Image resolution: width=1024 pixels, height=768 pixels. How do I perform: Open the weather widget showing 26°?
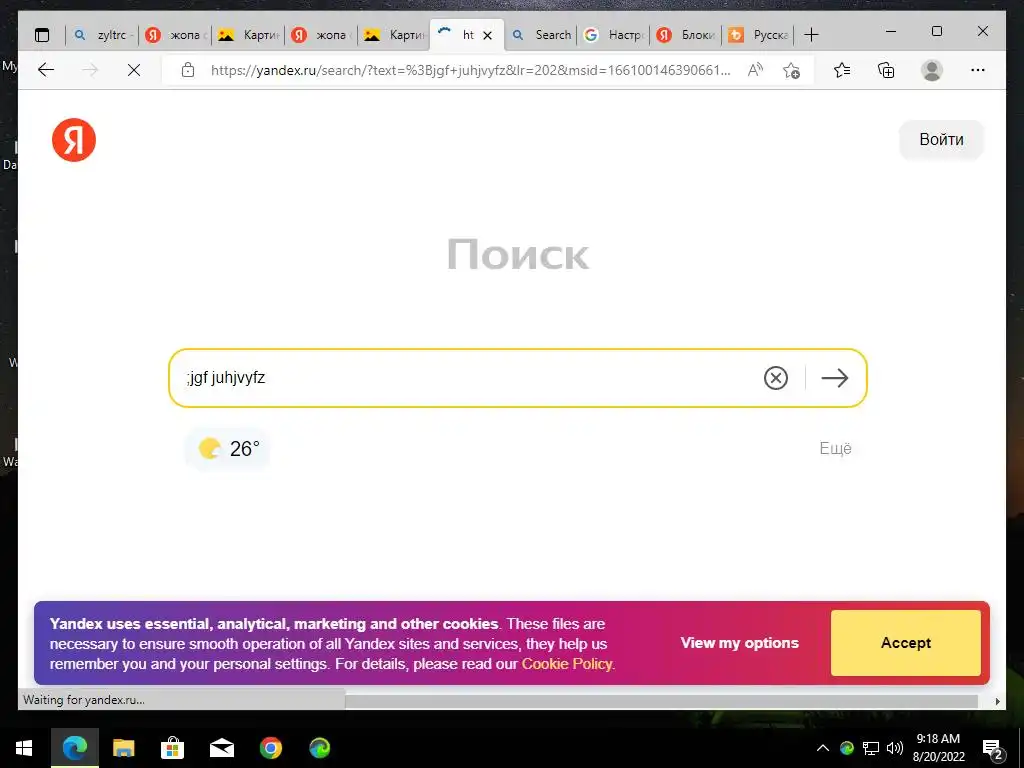(x=228, y=449)
